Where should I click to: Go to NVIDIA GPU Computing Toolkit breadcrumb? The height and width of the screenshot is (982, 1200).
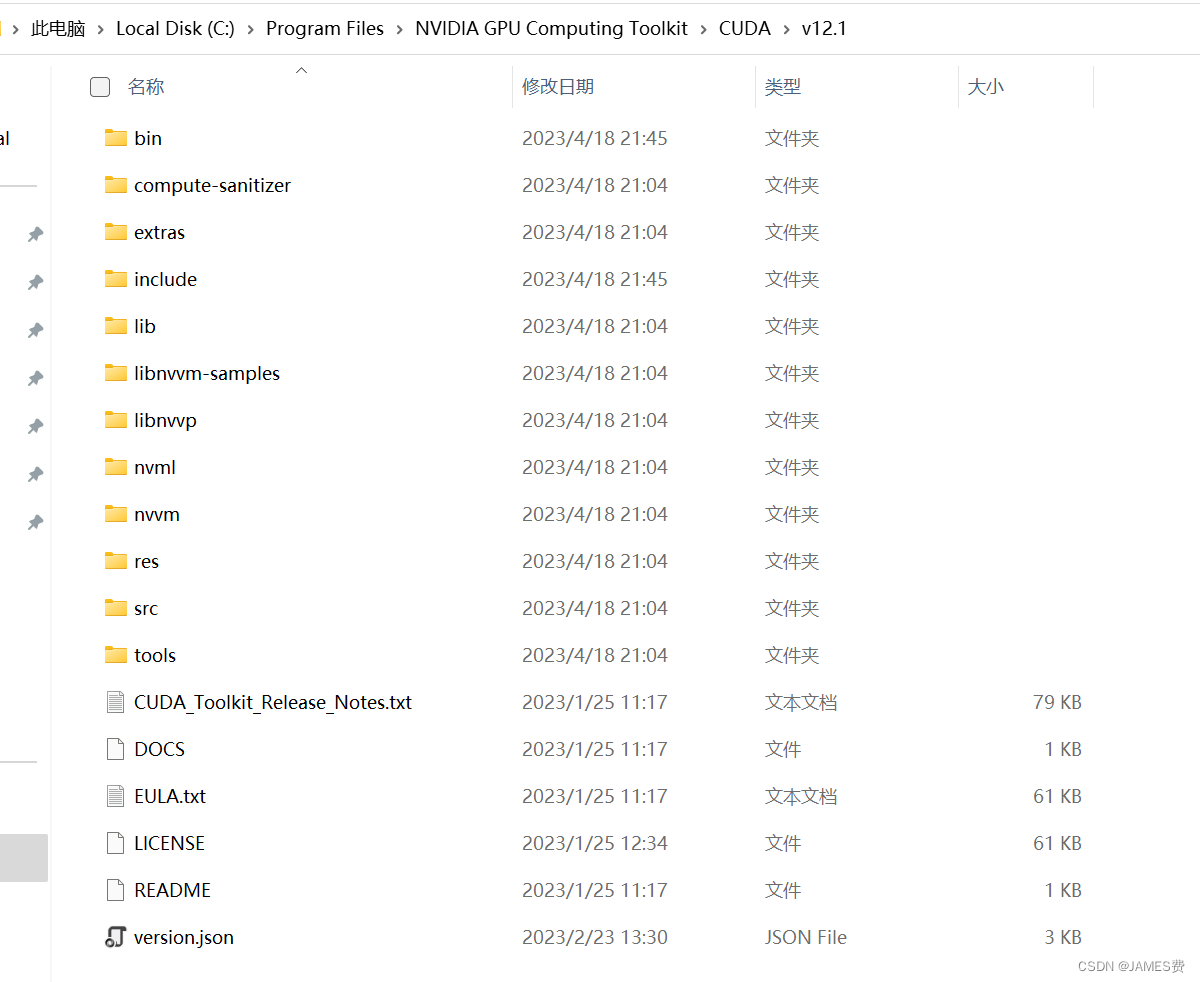(552, 28)
